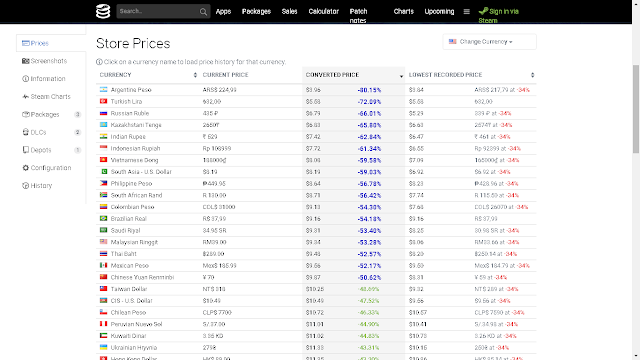
Task: Click the Steam sign-in icon
Action: 483,11
